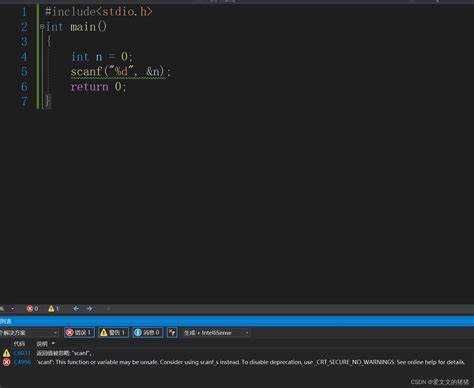Click line number 7 in gutter

coord(24,101)
